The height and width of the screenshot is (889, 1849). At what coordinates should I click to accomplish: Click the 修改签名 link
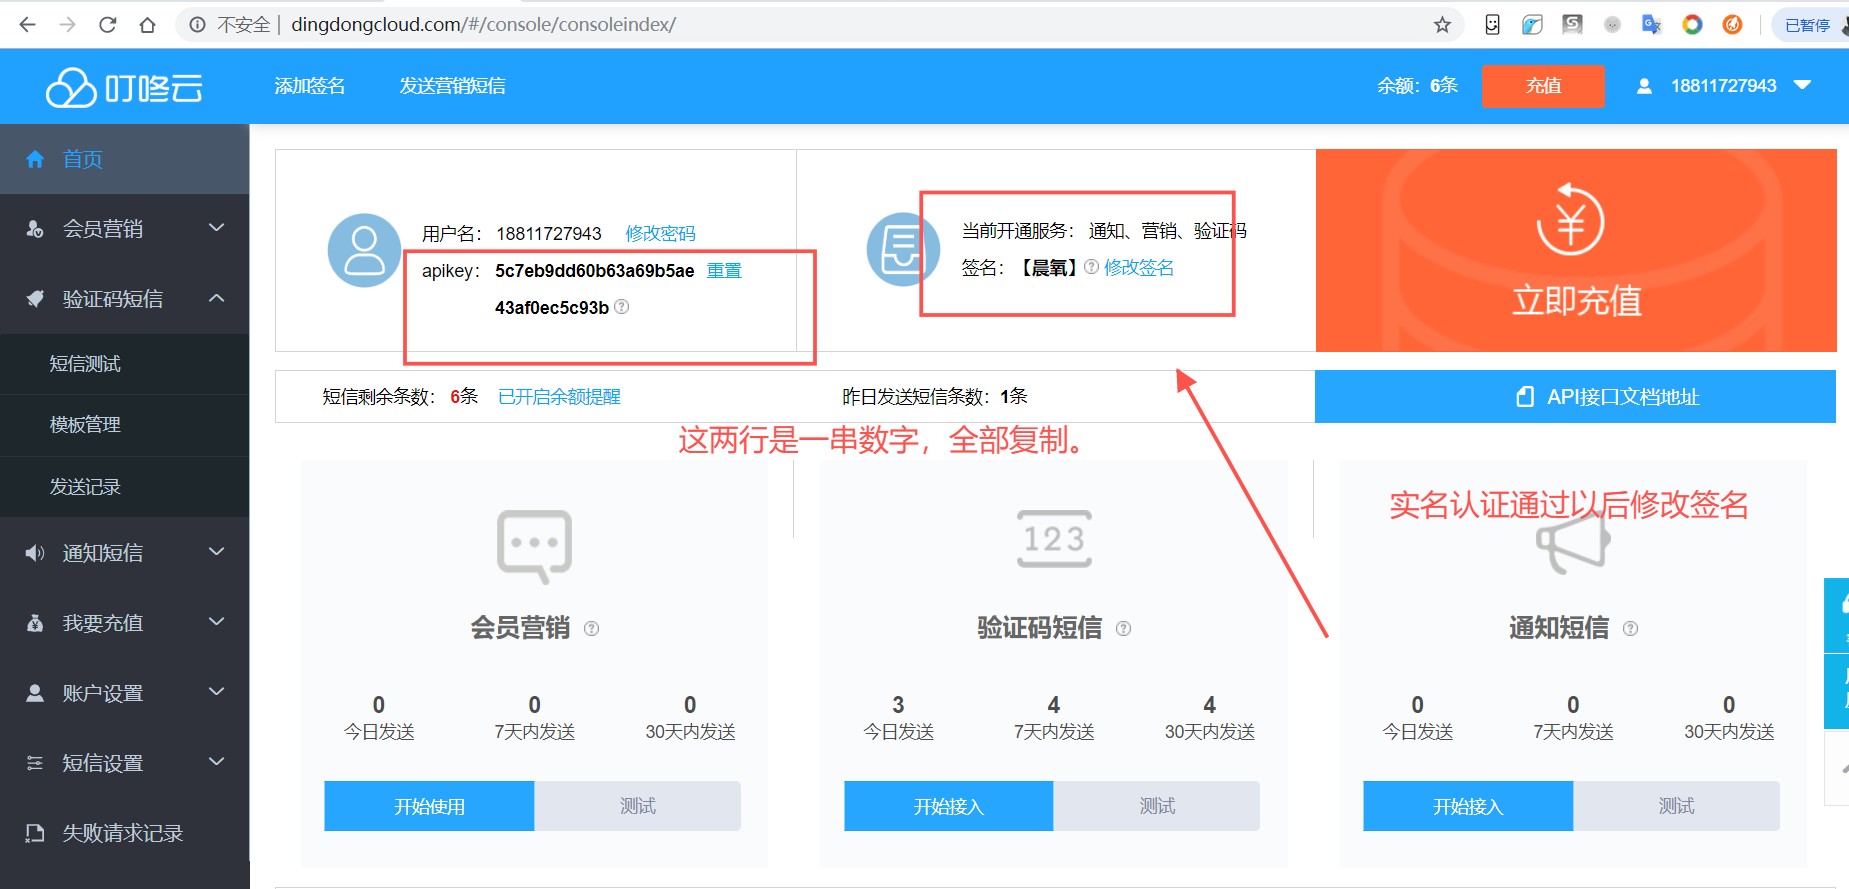click(x=1139, y=267)
